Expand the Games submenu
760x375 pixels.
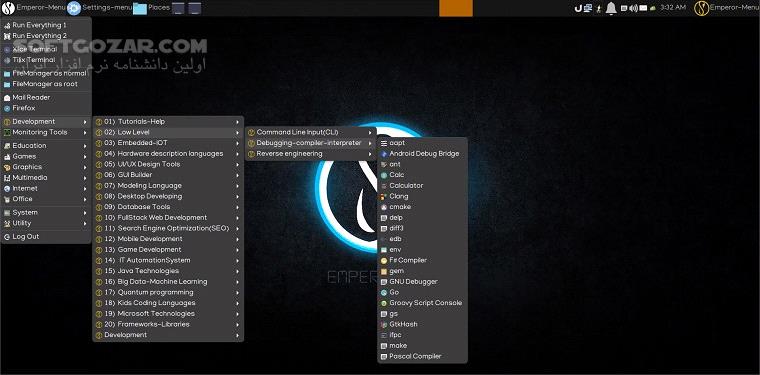tap(46, 156)
